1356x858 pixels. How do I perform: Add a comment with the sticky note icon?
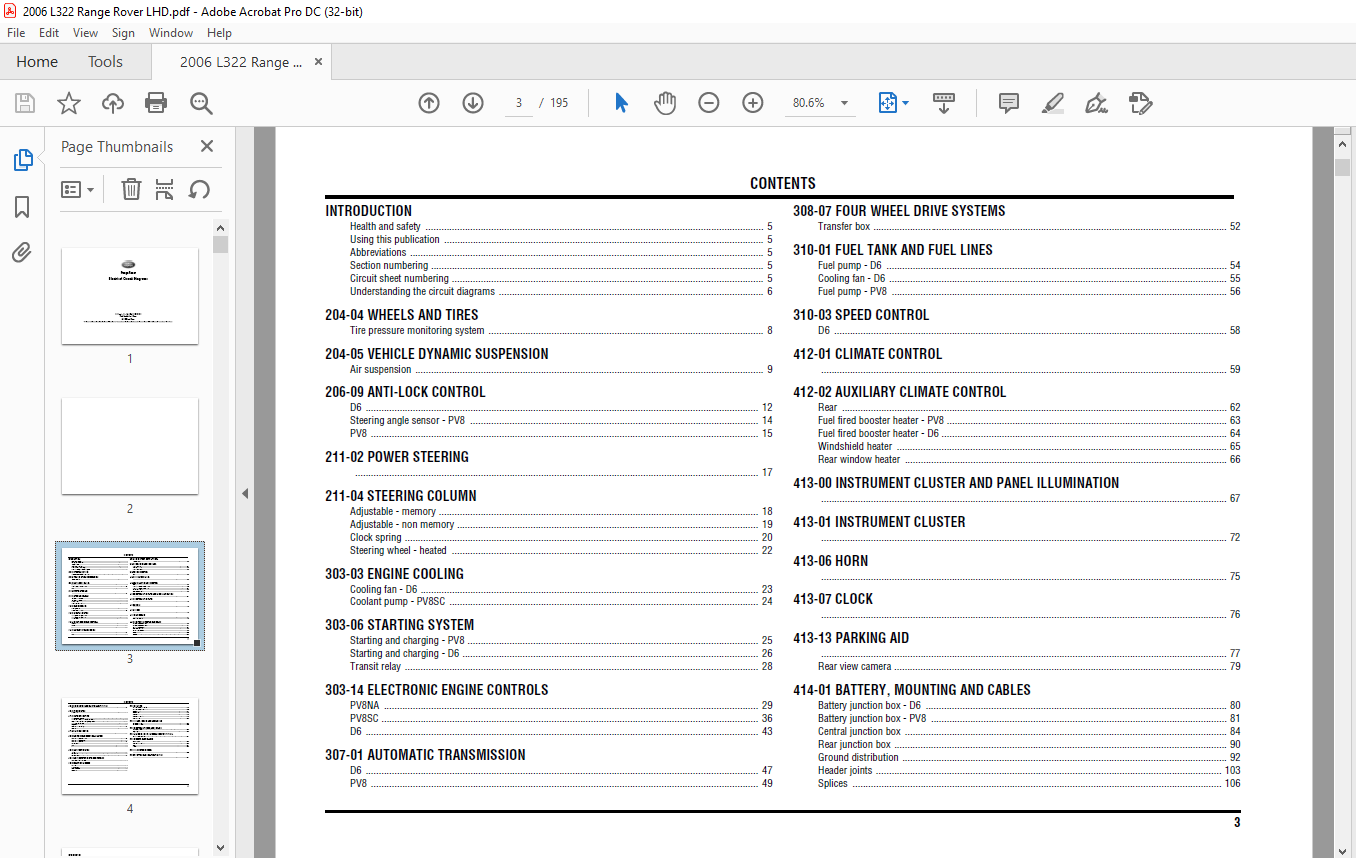click(1009, 103)
